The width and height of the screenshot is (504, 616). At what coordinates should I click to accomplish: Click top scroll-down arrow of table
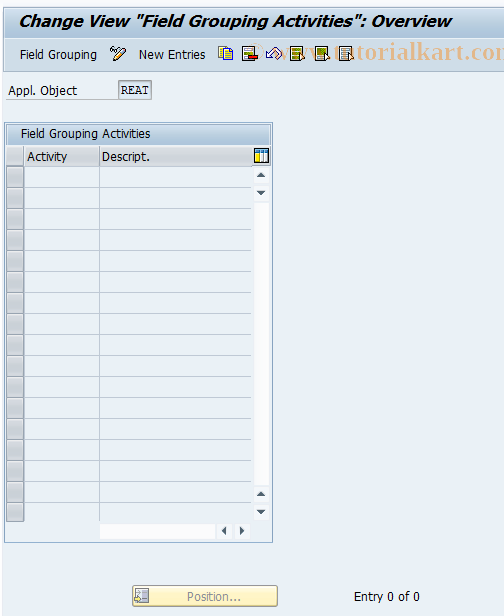(261, 192)
